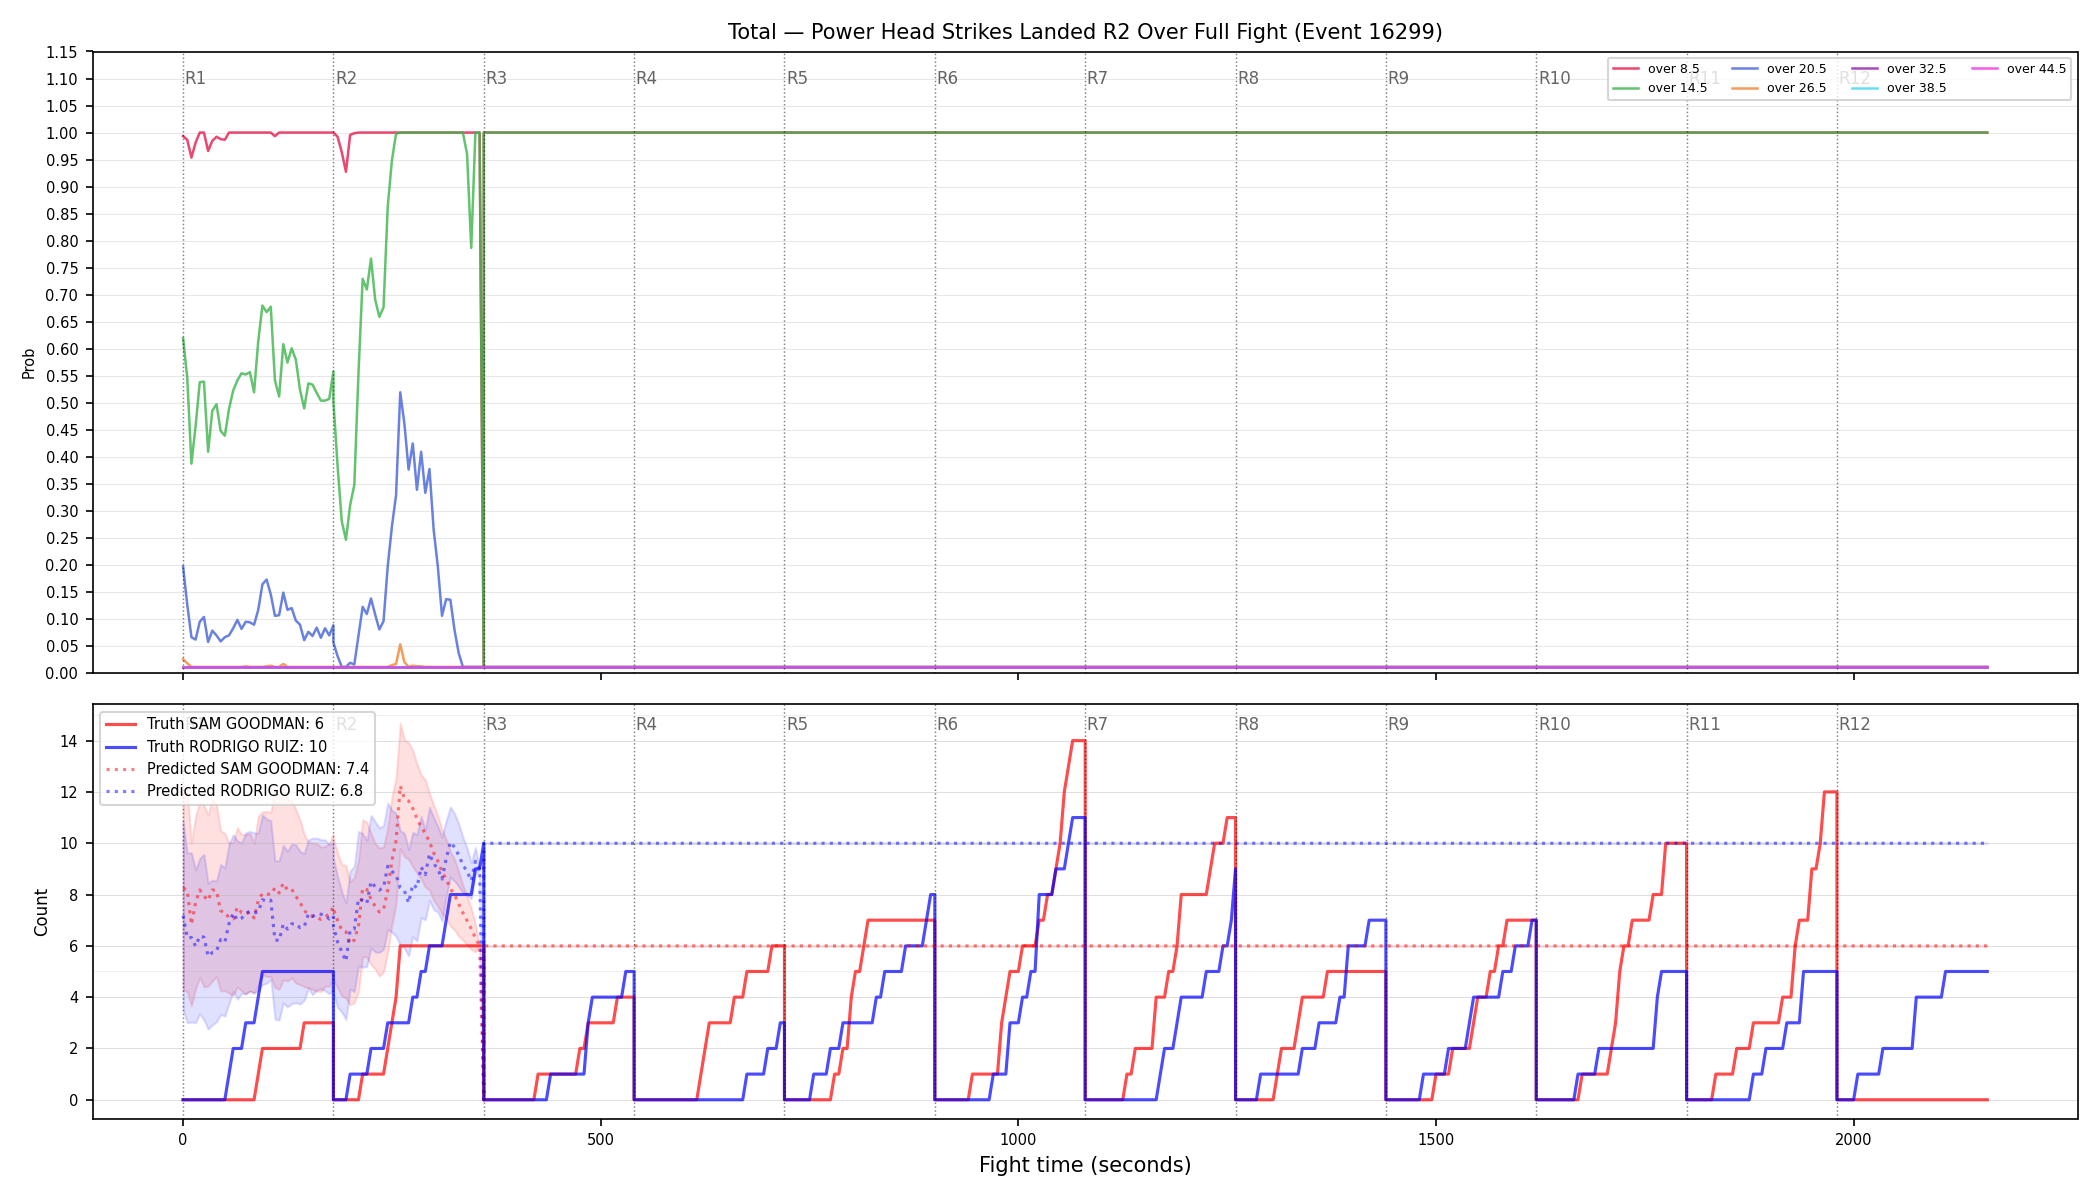Click the 'Prob' y-axis label
Viewport: 2100px width, 1200px height.
coord(29,363)
